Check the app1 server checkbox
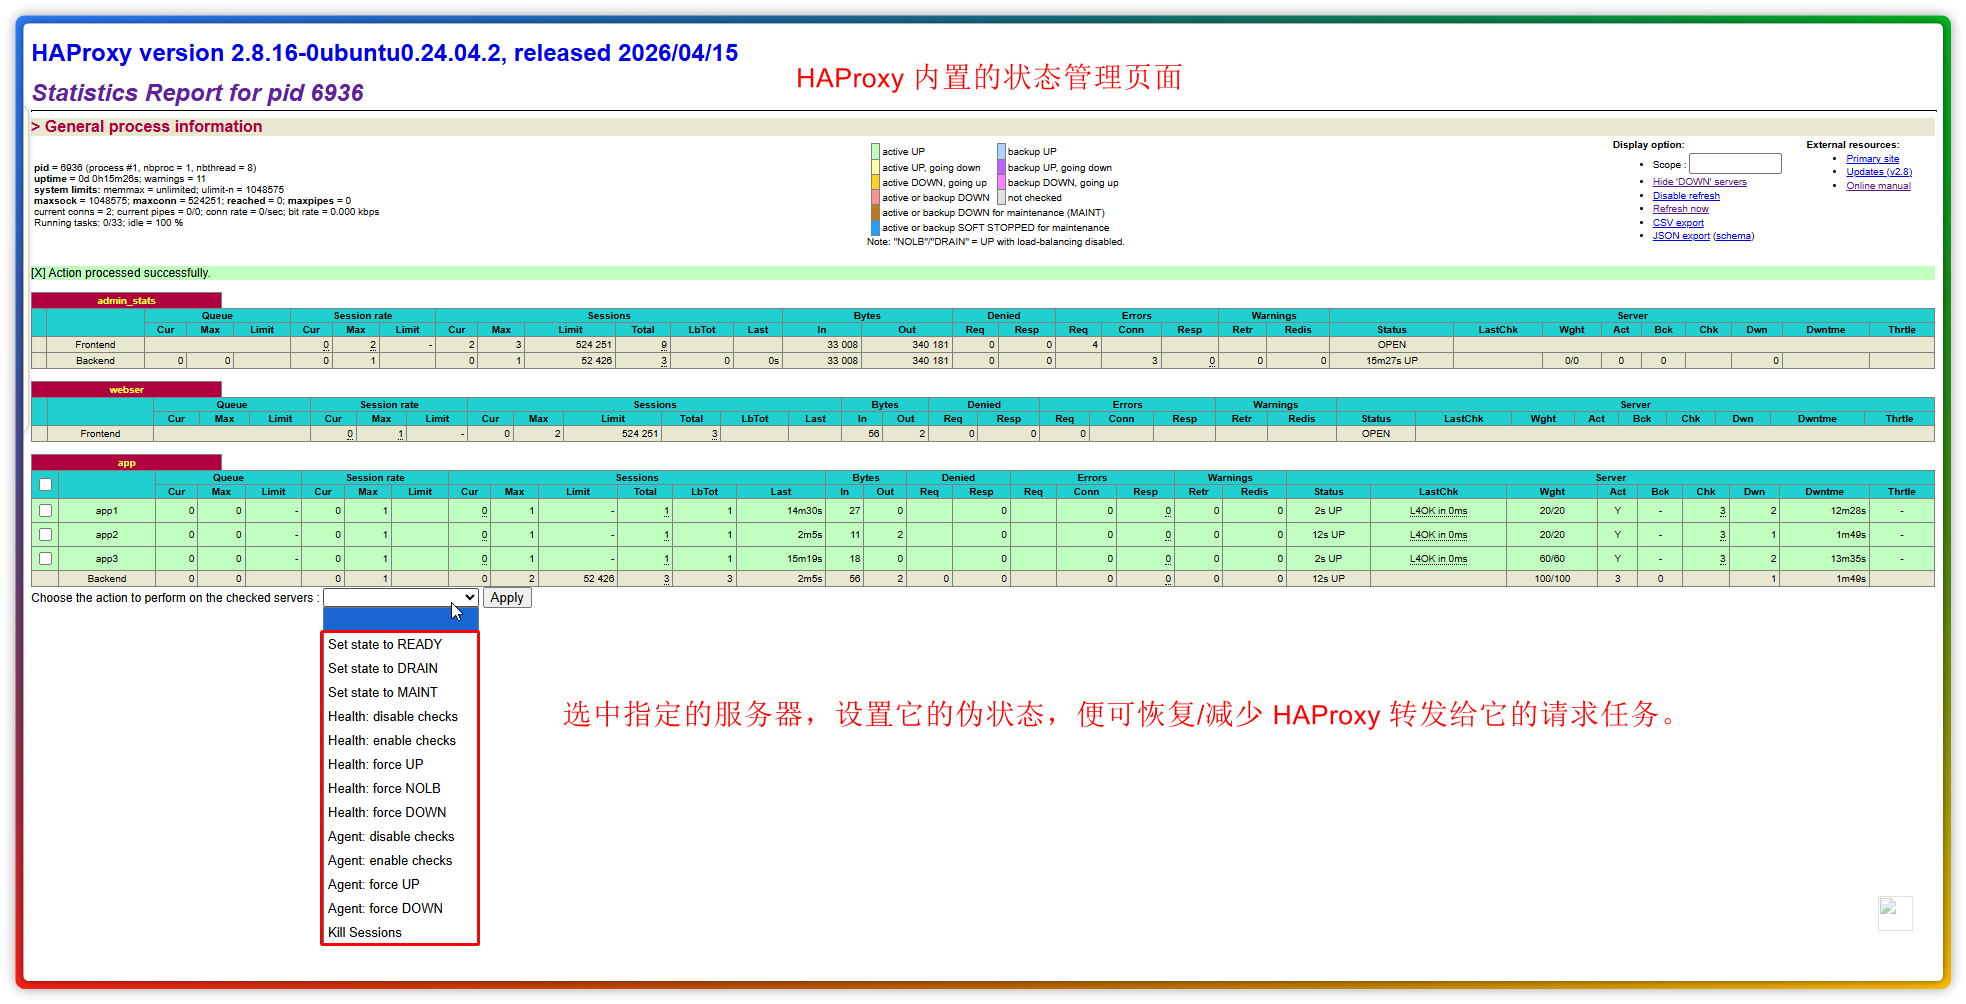Viewport: 1966px width, 1004px height. pyautogui.click(x=45, y=511)
